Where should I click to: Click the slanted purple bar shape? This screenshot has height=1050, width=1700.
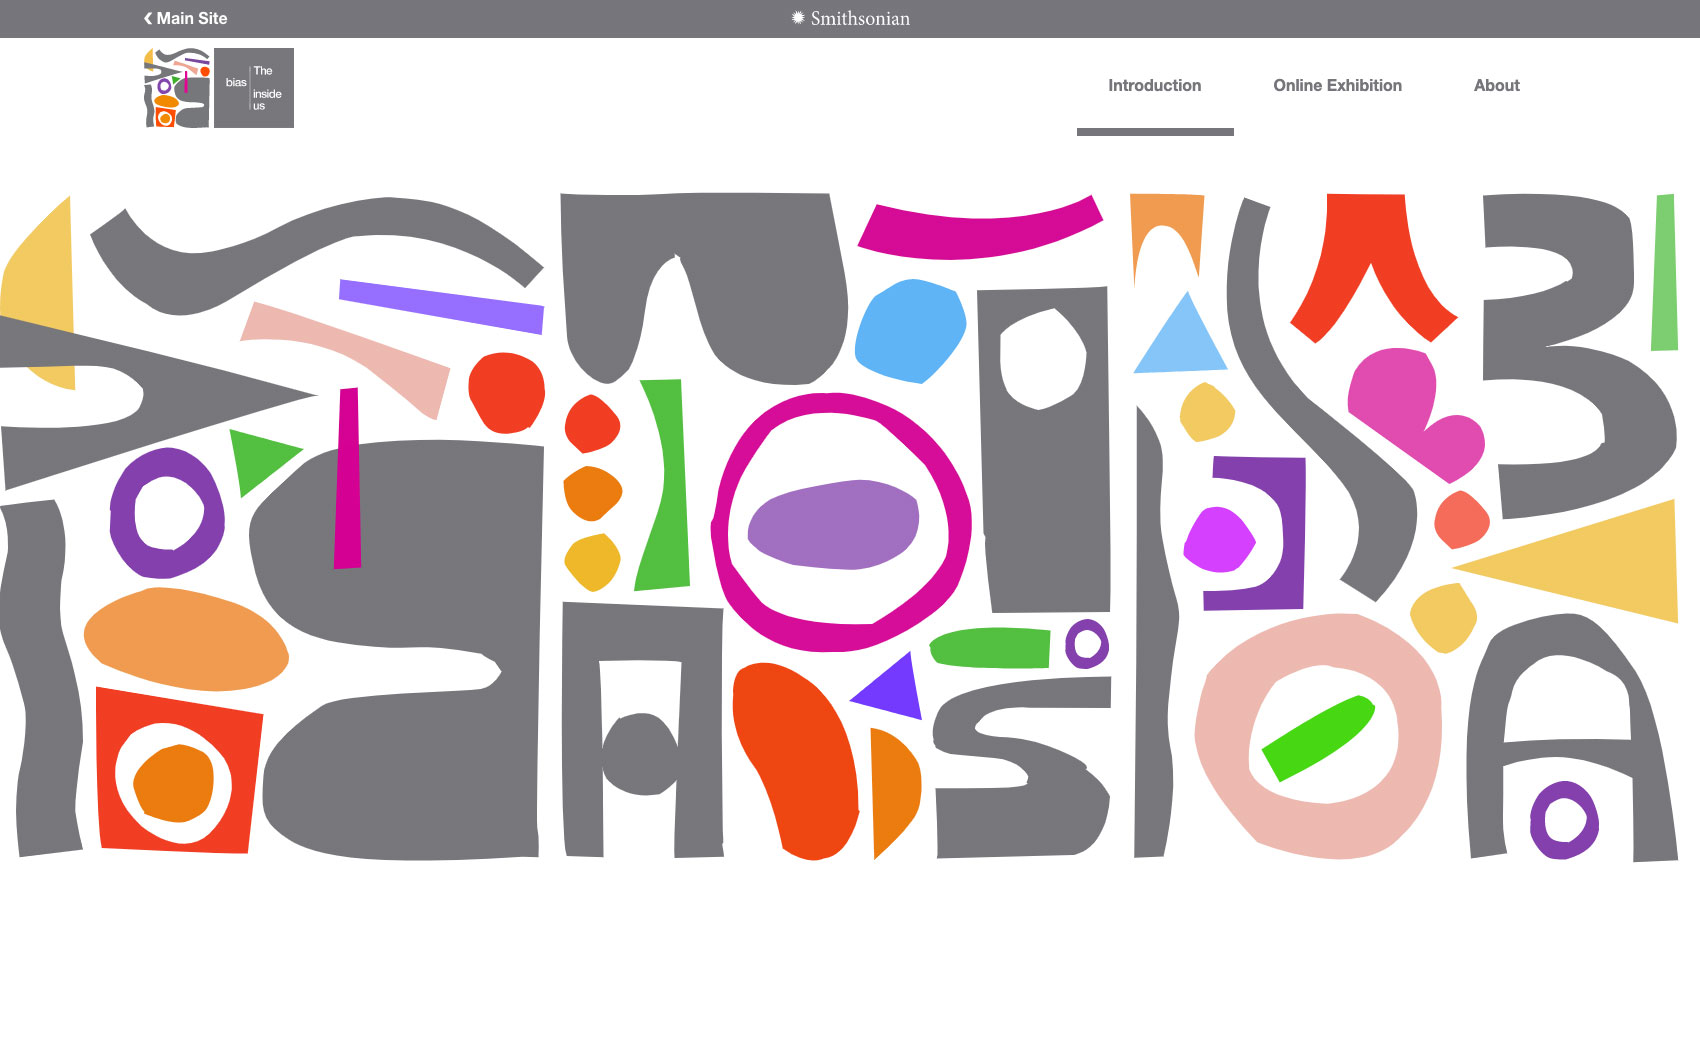pyautogui.click(x=441, y=306)
